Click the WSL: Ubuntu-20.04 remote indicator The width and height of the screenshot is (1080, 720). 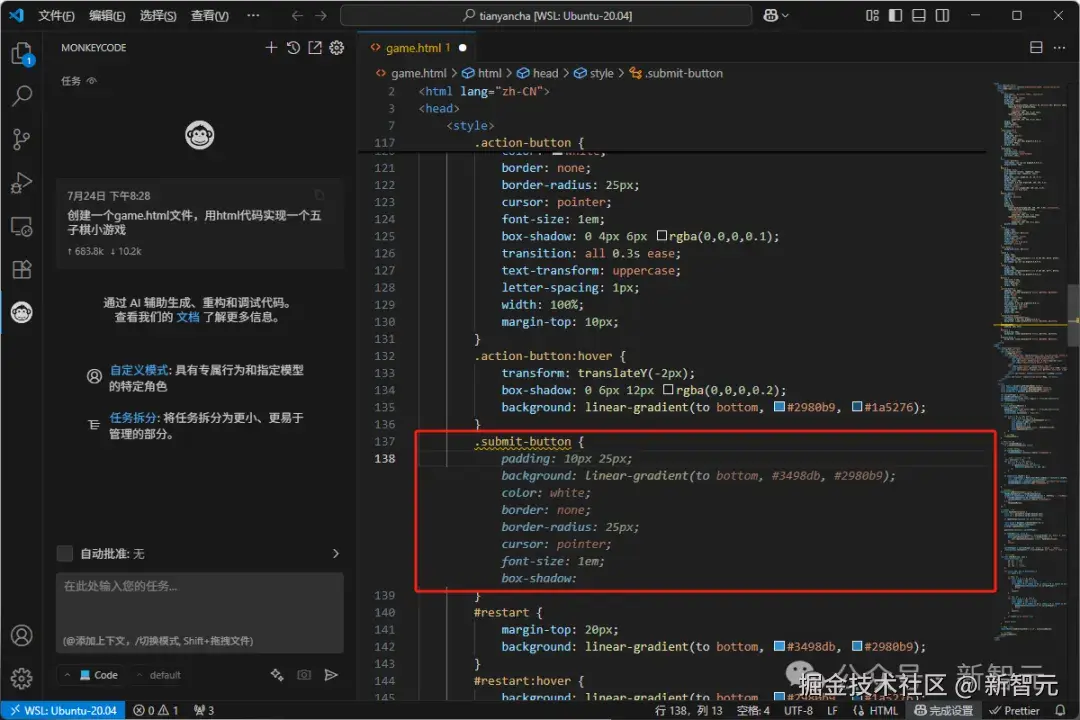[63, 710]
